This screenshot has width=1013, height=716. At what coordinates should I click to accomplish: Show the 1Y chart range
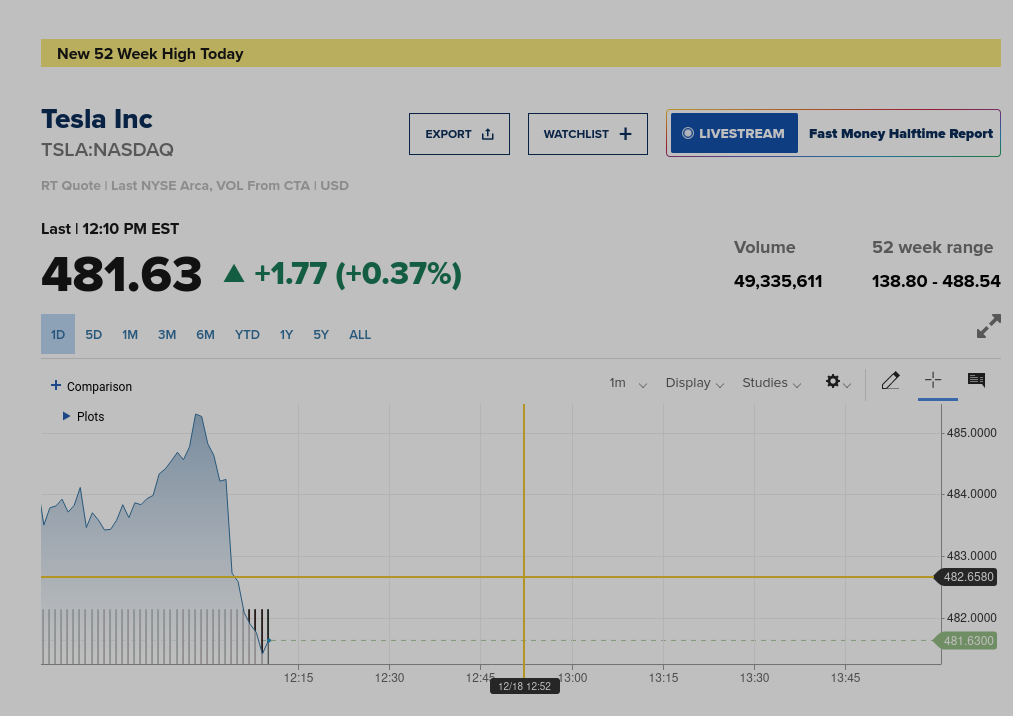coord(286,334)
